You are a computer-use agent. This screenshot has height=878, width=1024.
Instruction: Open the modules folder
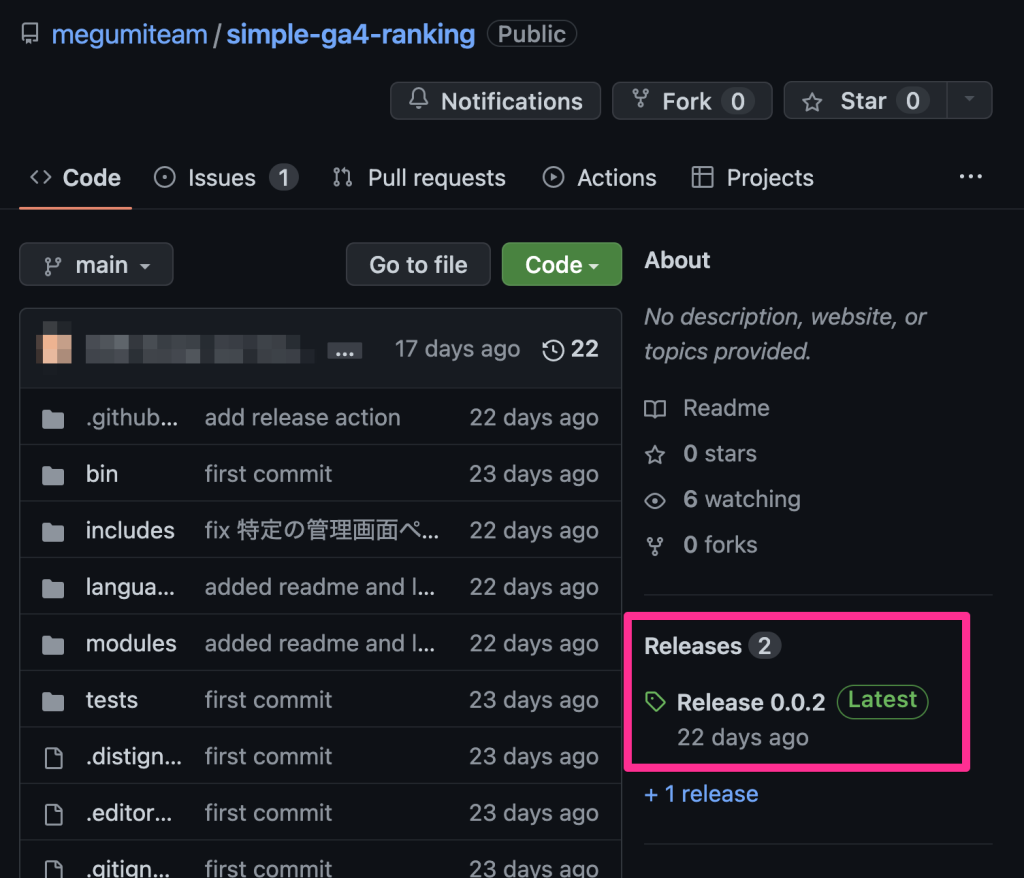coord(131,643)
